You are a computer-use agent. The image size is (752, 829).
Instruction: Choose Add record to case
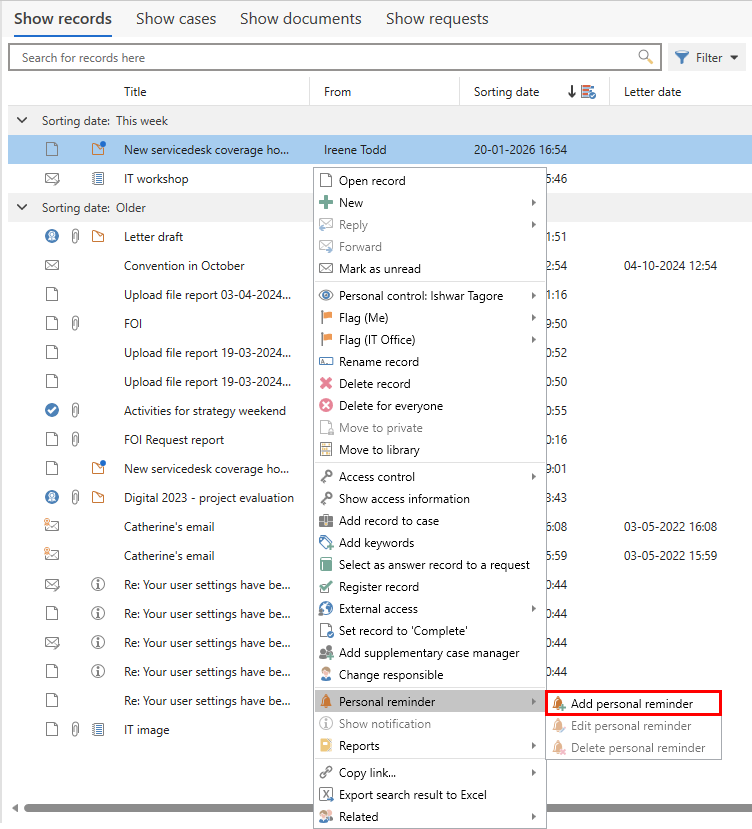[x=429, y=521]
